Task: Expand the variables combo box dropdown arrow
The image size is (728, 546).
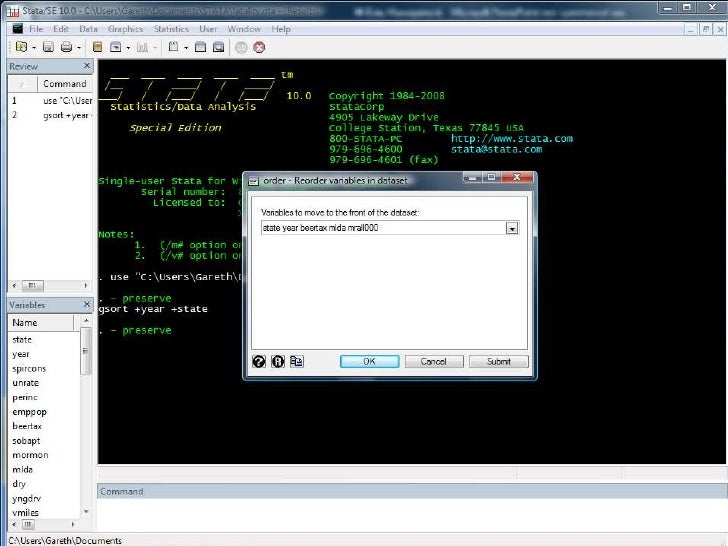Action: (x=512, y=228)
